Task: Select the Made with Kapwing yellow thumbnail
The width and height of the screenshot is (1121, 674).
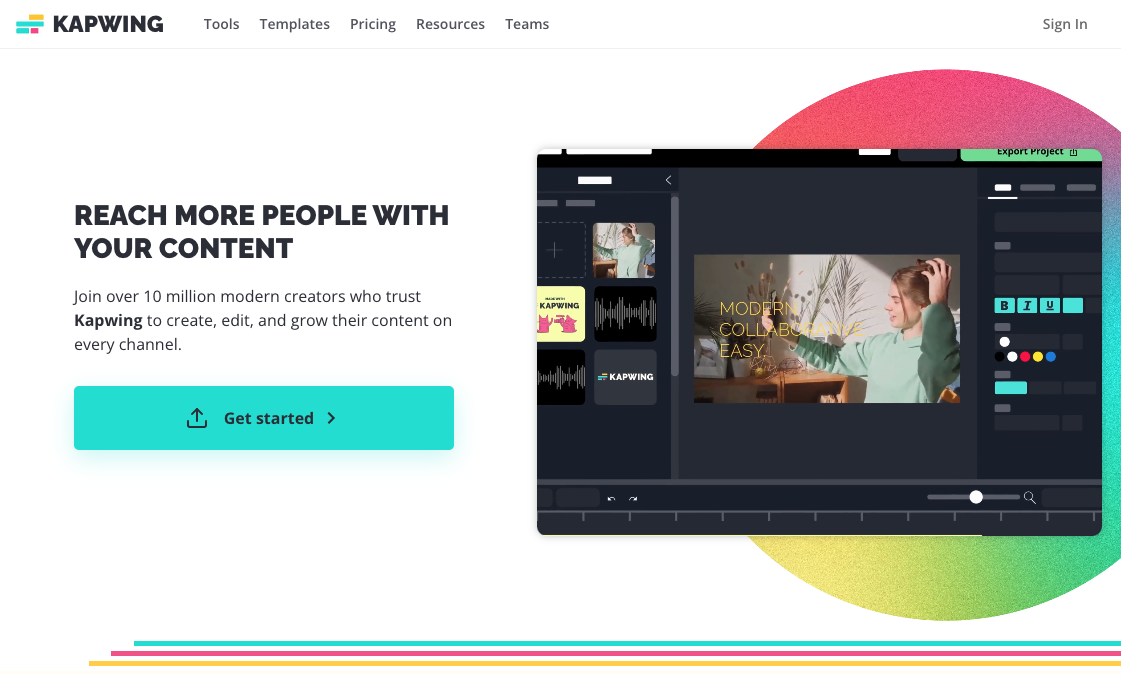Action: [x=560, y=314]
